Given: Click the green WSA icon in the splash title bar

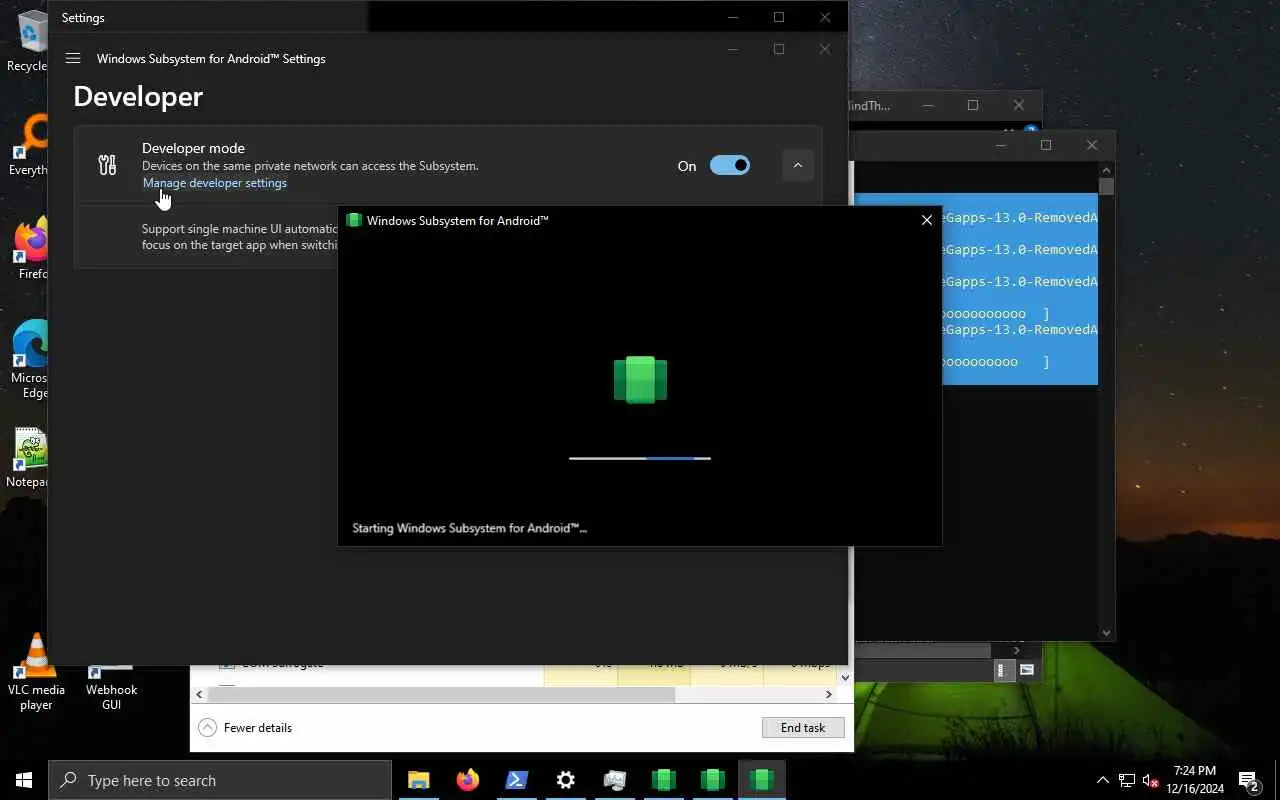Looking at the screenshot, I should coord(354,220).
